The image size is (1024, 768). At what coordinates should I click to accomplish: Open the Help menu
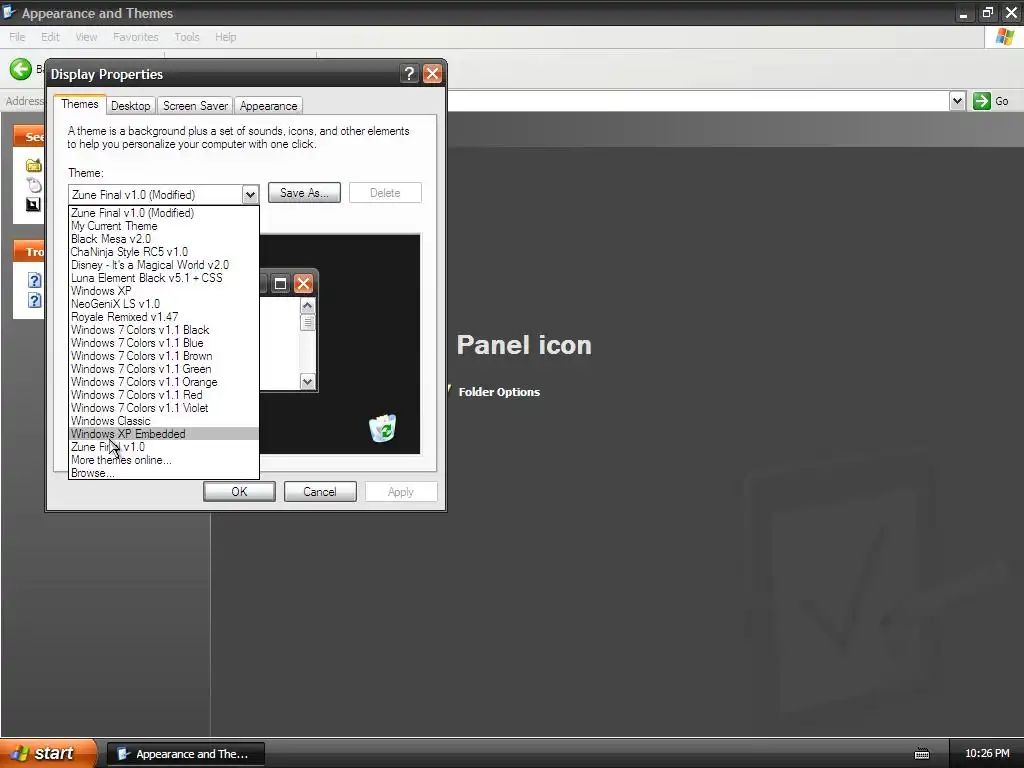tap(226, 37)
